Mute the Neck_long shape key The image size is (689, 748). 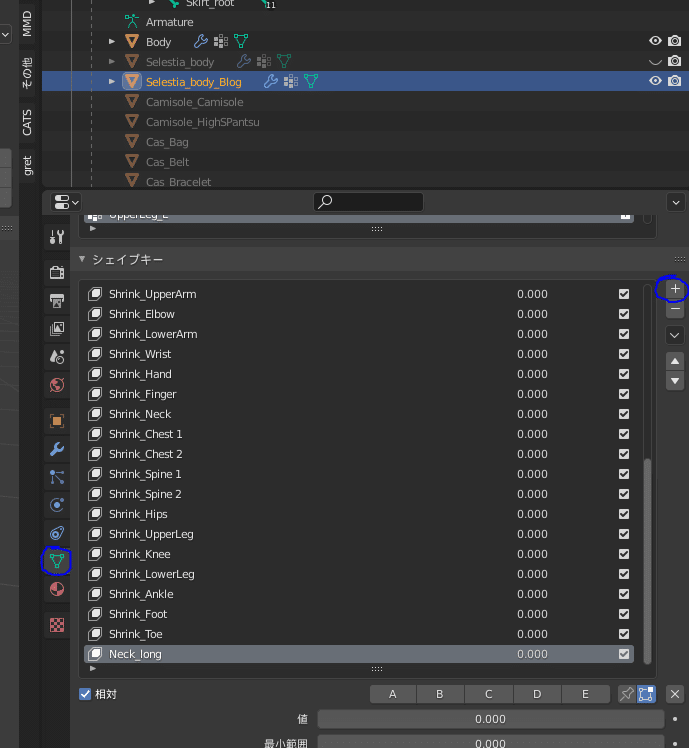[x=624, y=654]
